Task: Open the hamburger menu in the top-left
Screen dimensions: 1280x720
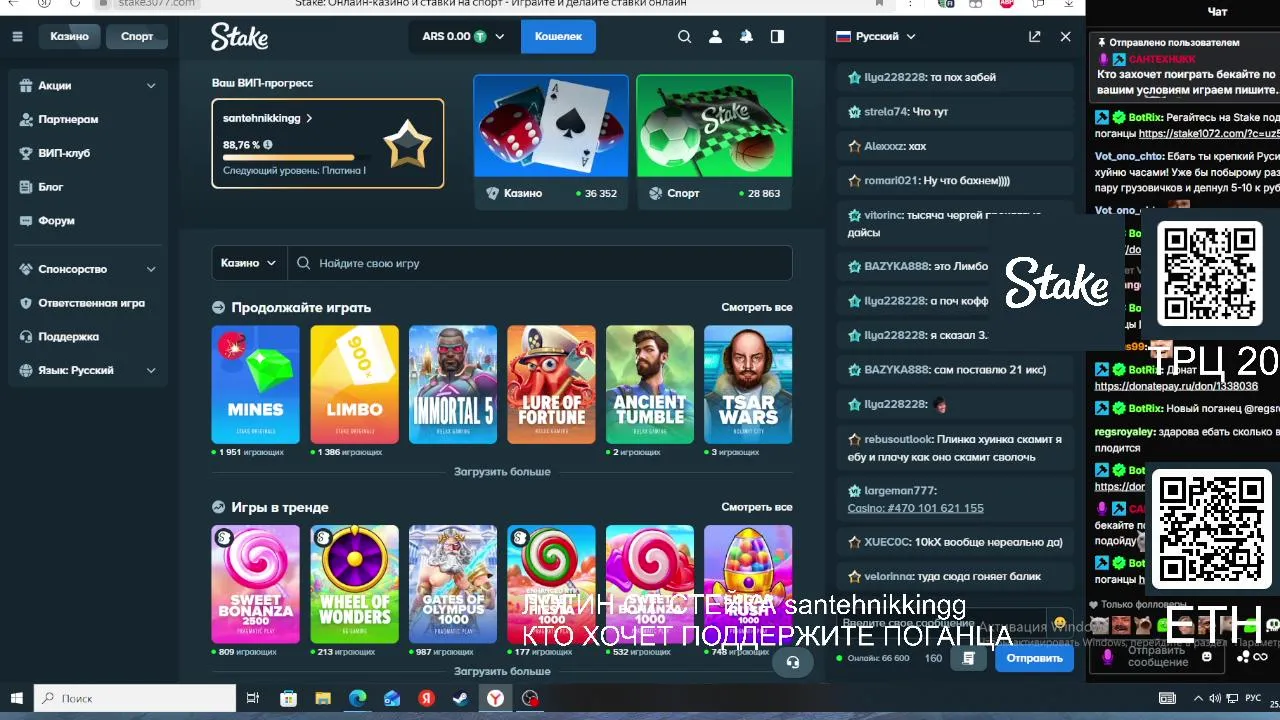Action: pyautogui.click(x=17, y=36)
